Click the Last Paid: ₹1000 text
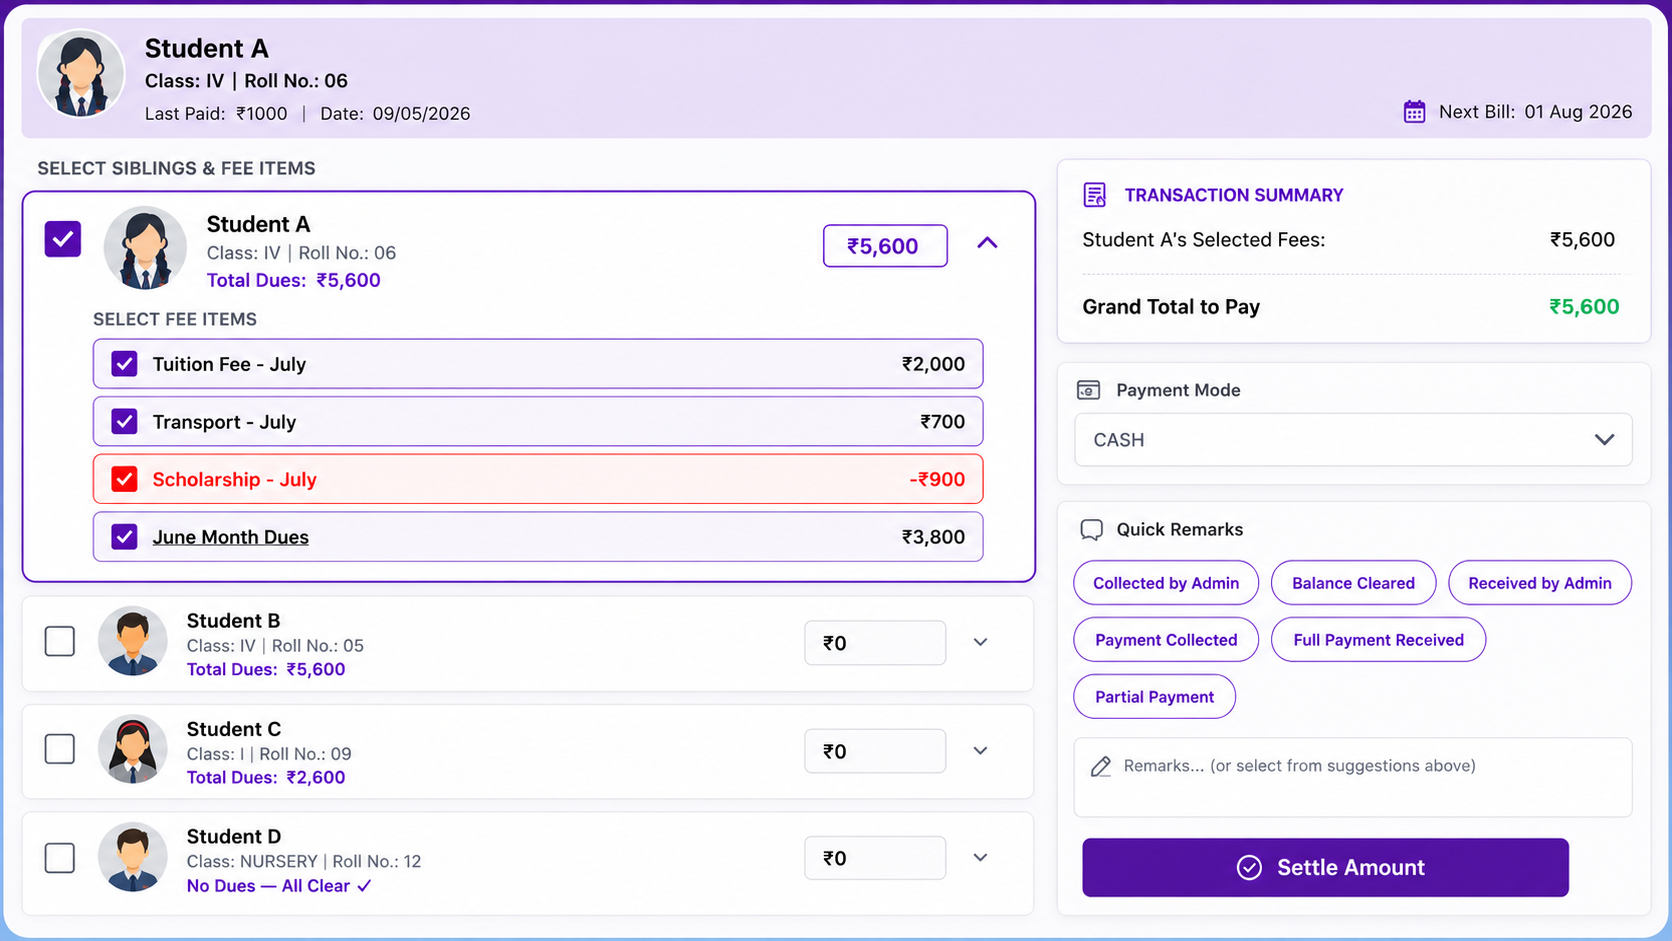The height and width of the screenshot is (941, 1672). 216,114
